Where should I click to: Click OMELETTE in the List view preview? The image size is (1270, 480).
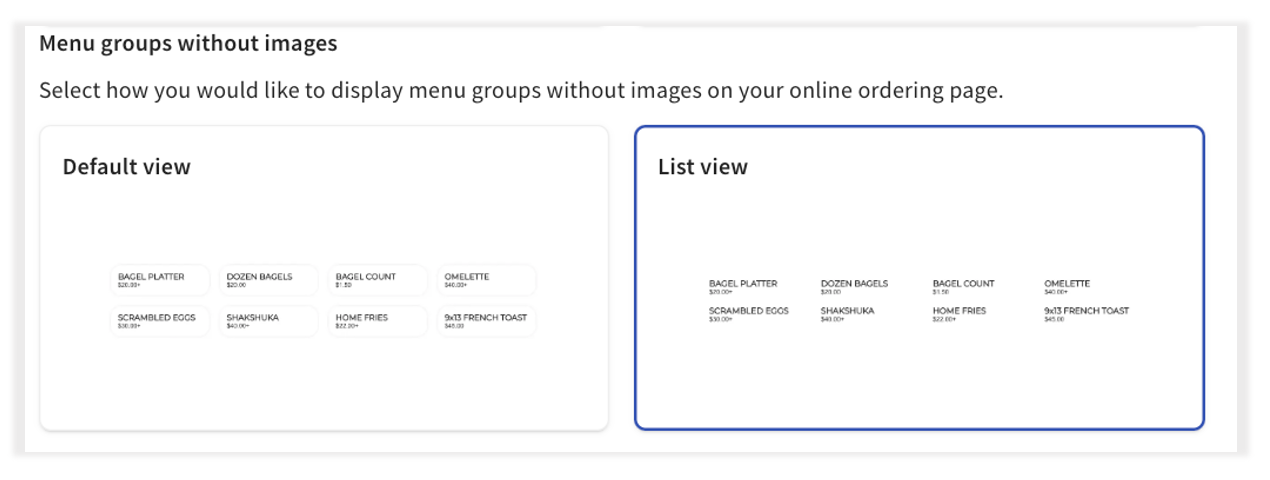coord(1067,284)
